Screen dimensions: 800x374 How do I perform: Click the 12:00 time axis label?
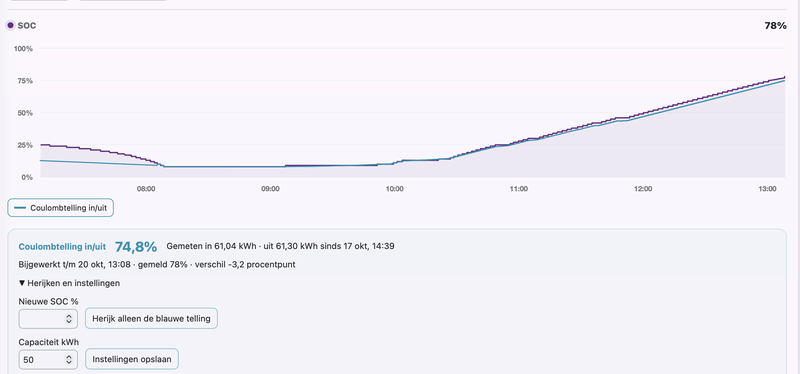pyautogui.click(x=643, y=189)
